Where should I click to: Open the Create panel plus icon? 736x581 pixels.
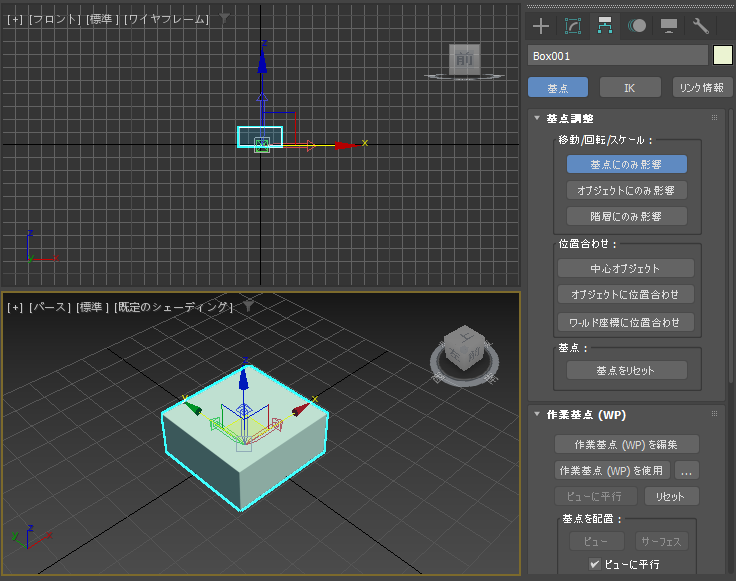pos(541,26)
